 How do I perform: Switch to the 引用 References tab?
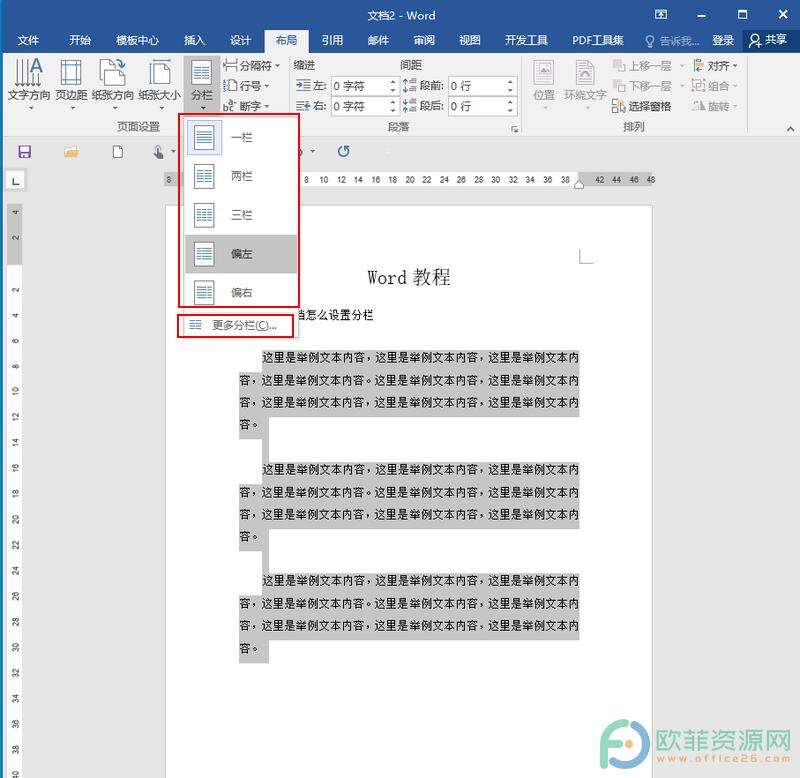332,40
